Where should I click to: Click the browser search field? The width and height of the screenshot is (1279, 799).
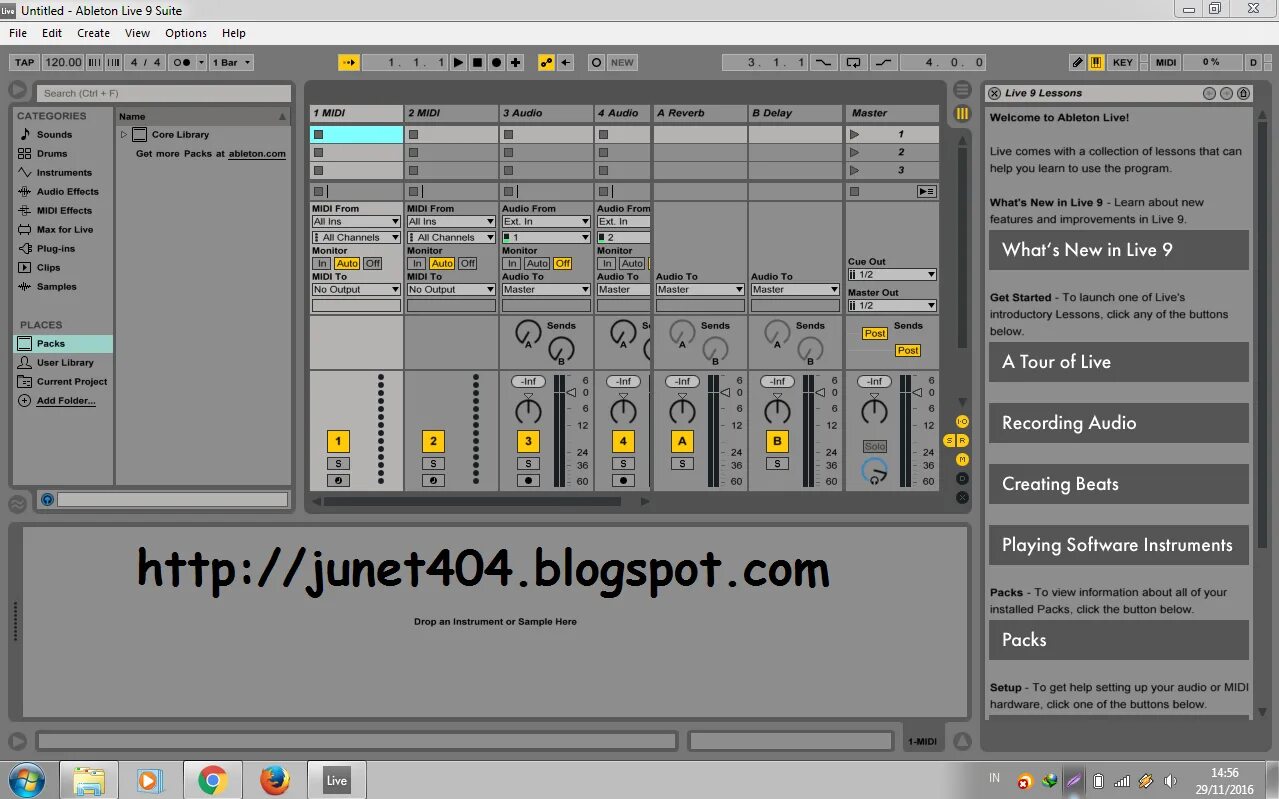tap(164, 93)
